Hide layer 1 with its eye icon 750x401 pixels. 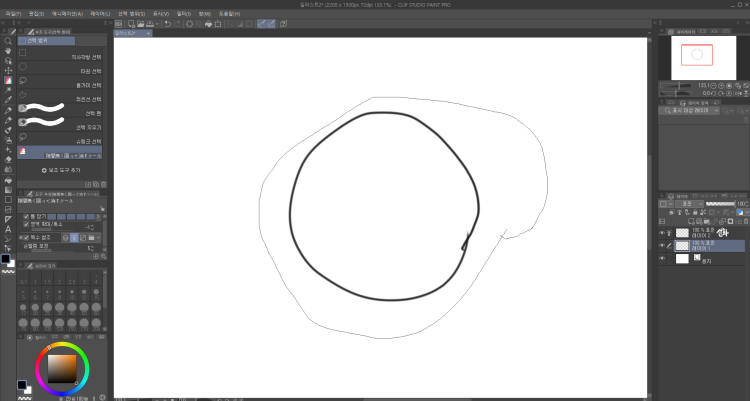tap(662, 246)
